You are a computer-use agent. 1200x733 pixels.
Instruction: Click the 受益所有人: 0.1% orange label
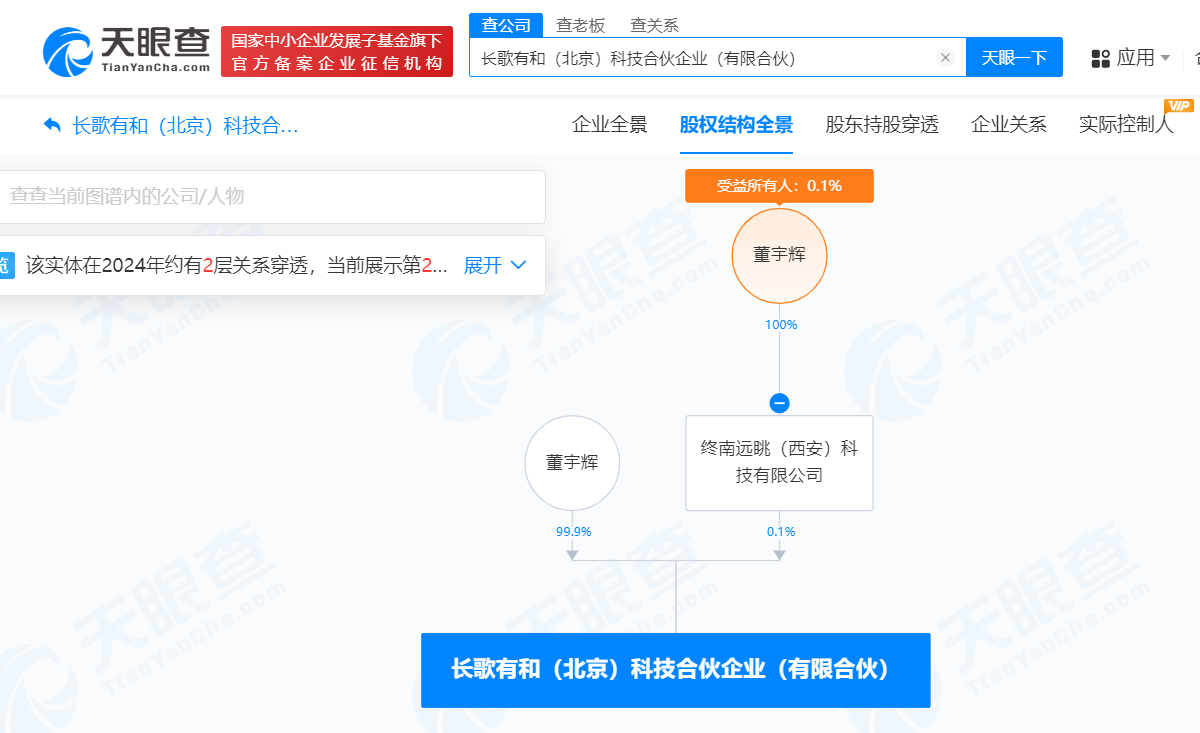[779, 185]
